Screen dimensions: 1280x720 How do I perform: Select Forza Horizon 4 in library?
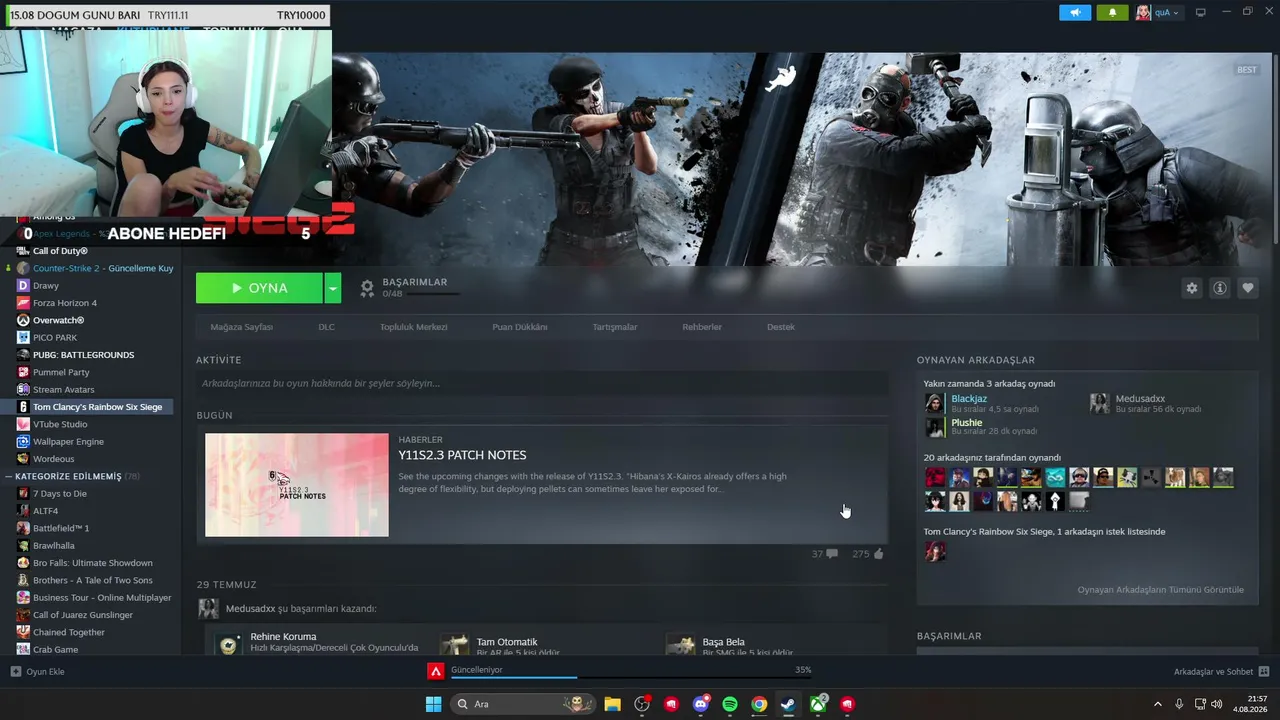(x=65, y=303)
